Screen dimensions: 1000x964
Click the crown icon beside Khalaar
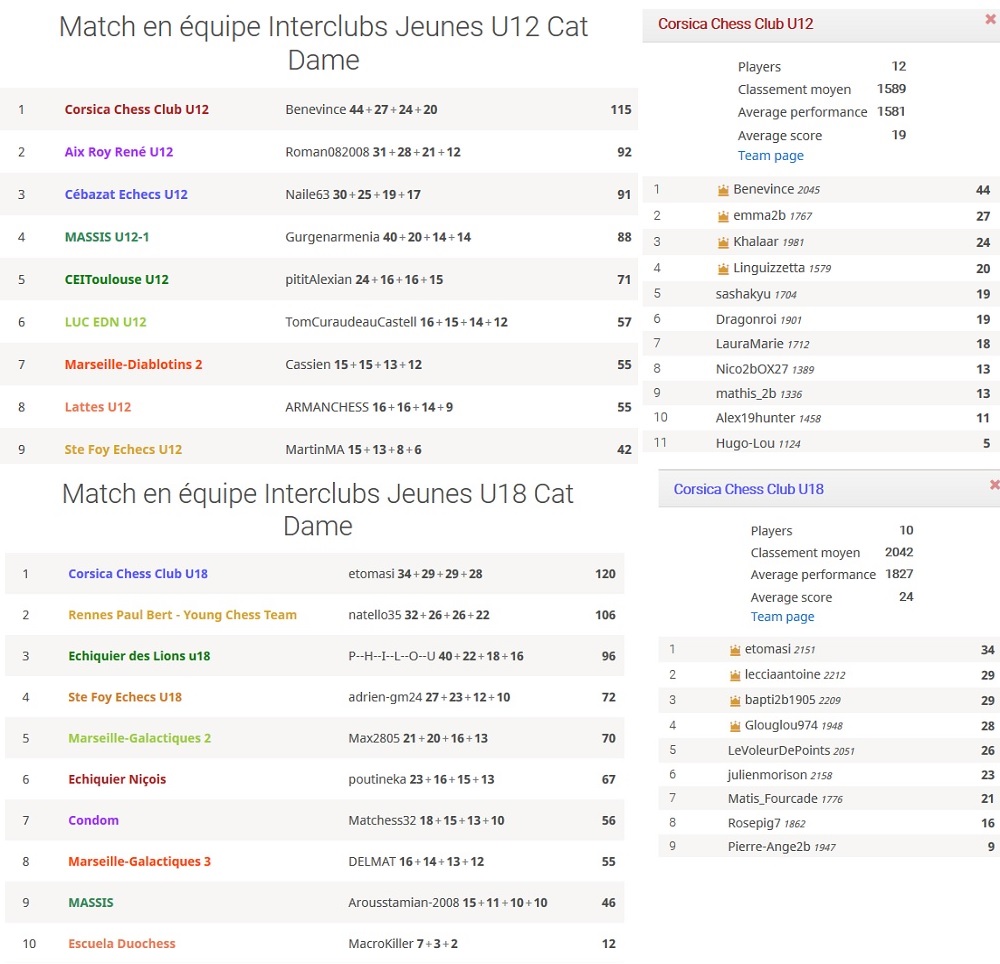click(723, 242)
